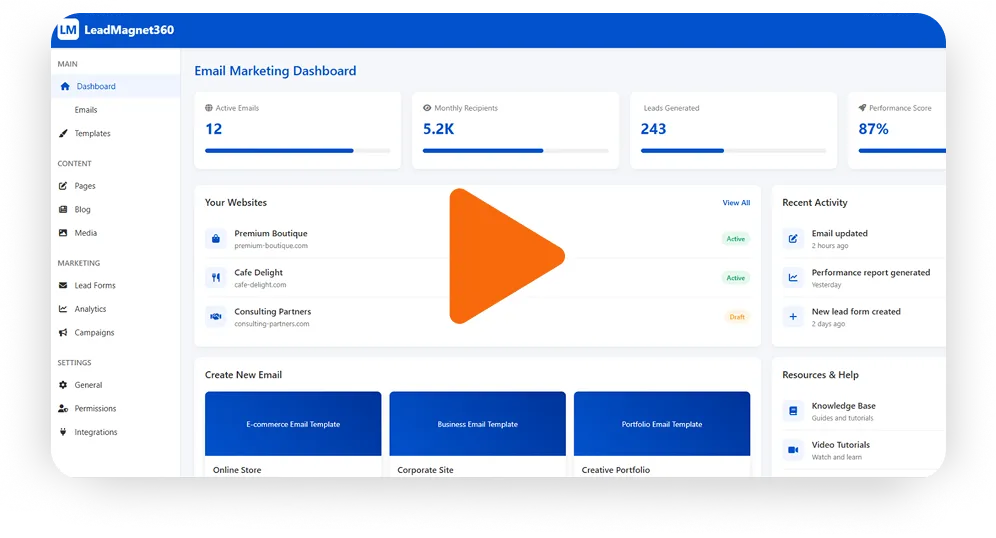Click the New lead form plus icon
This screenshot has width=996, height=538.
pos(793,316)
